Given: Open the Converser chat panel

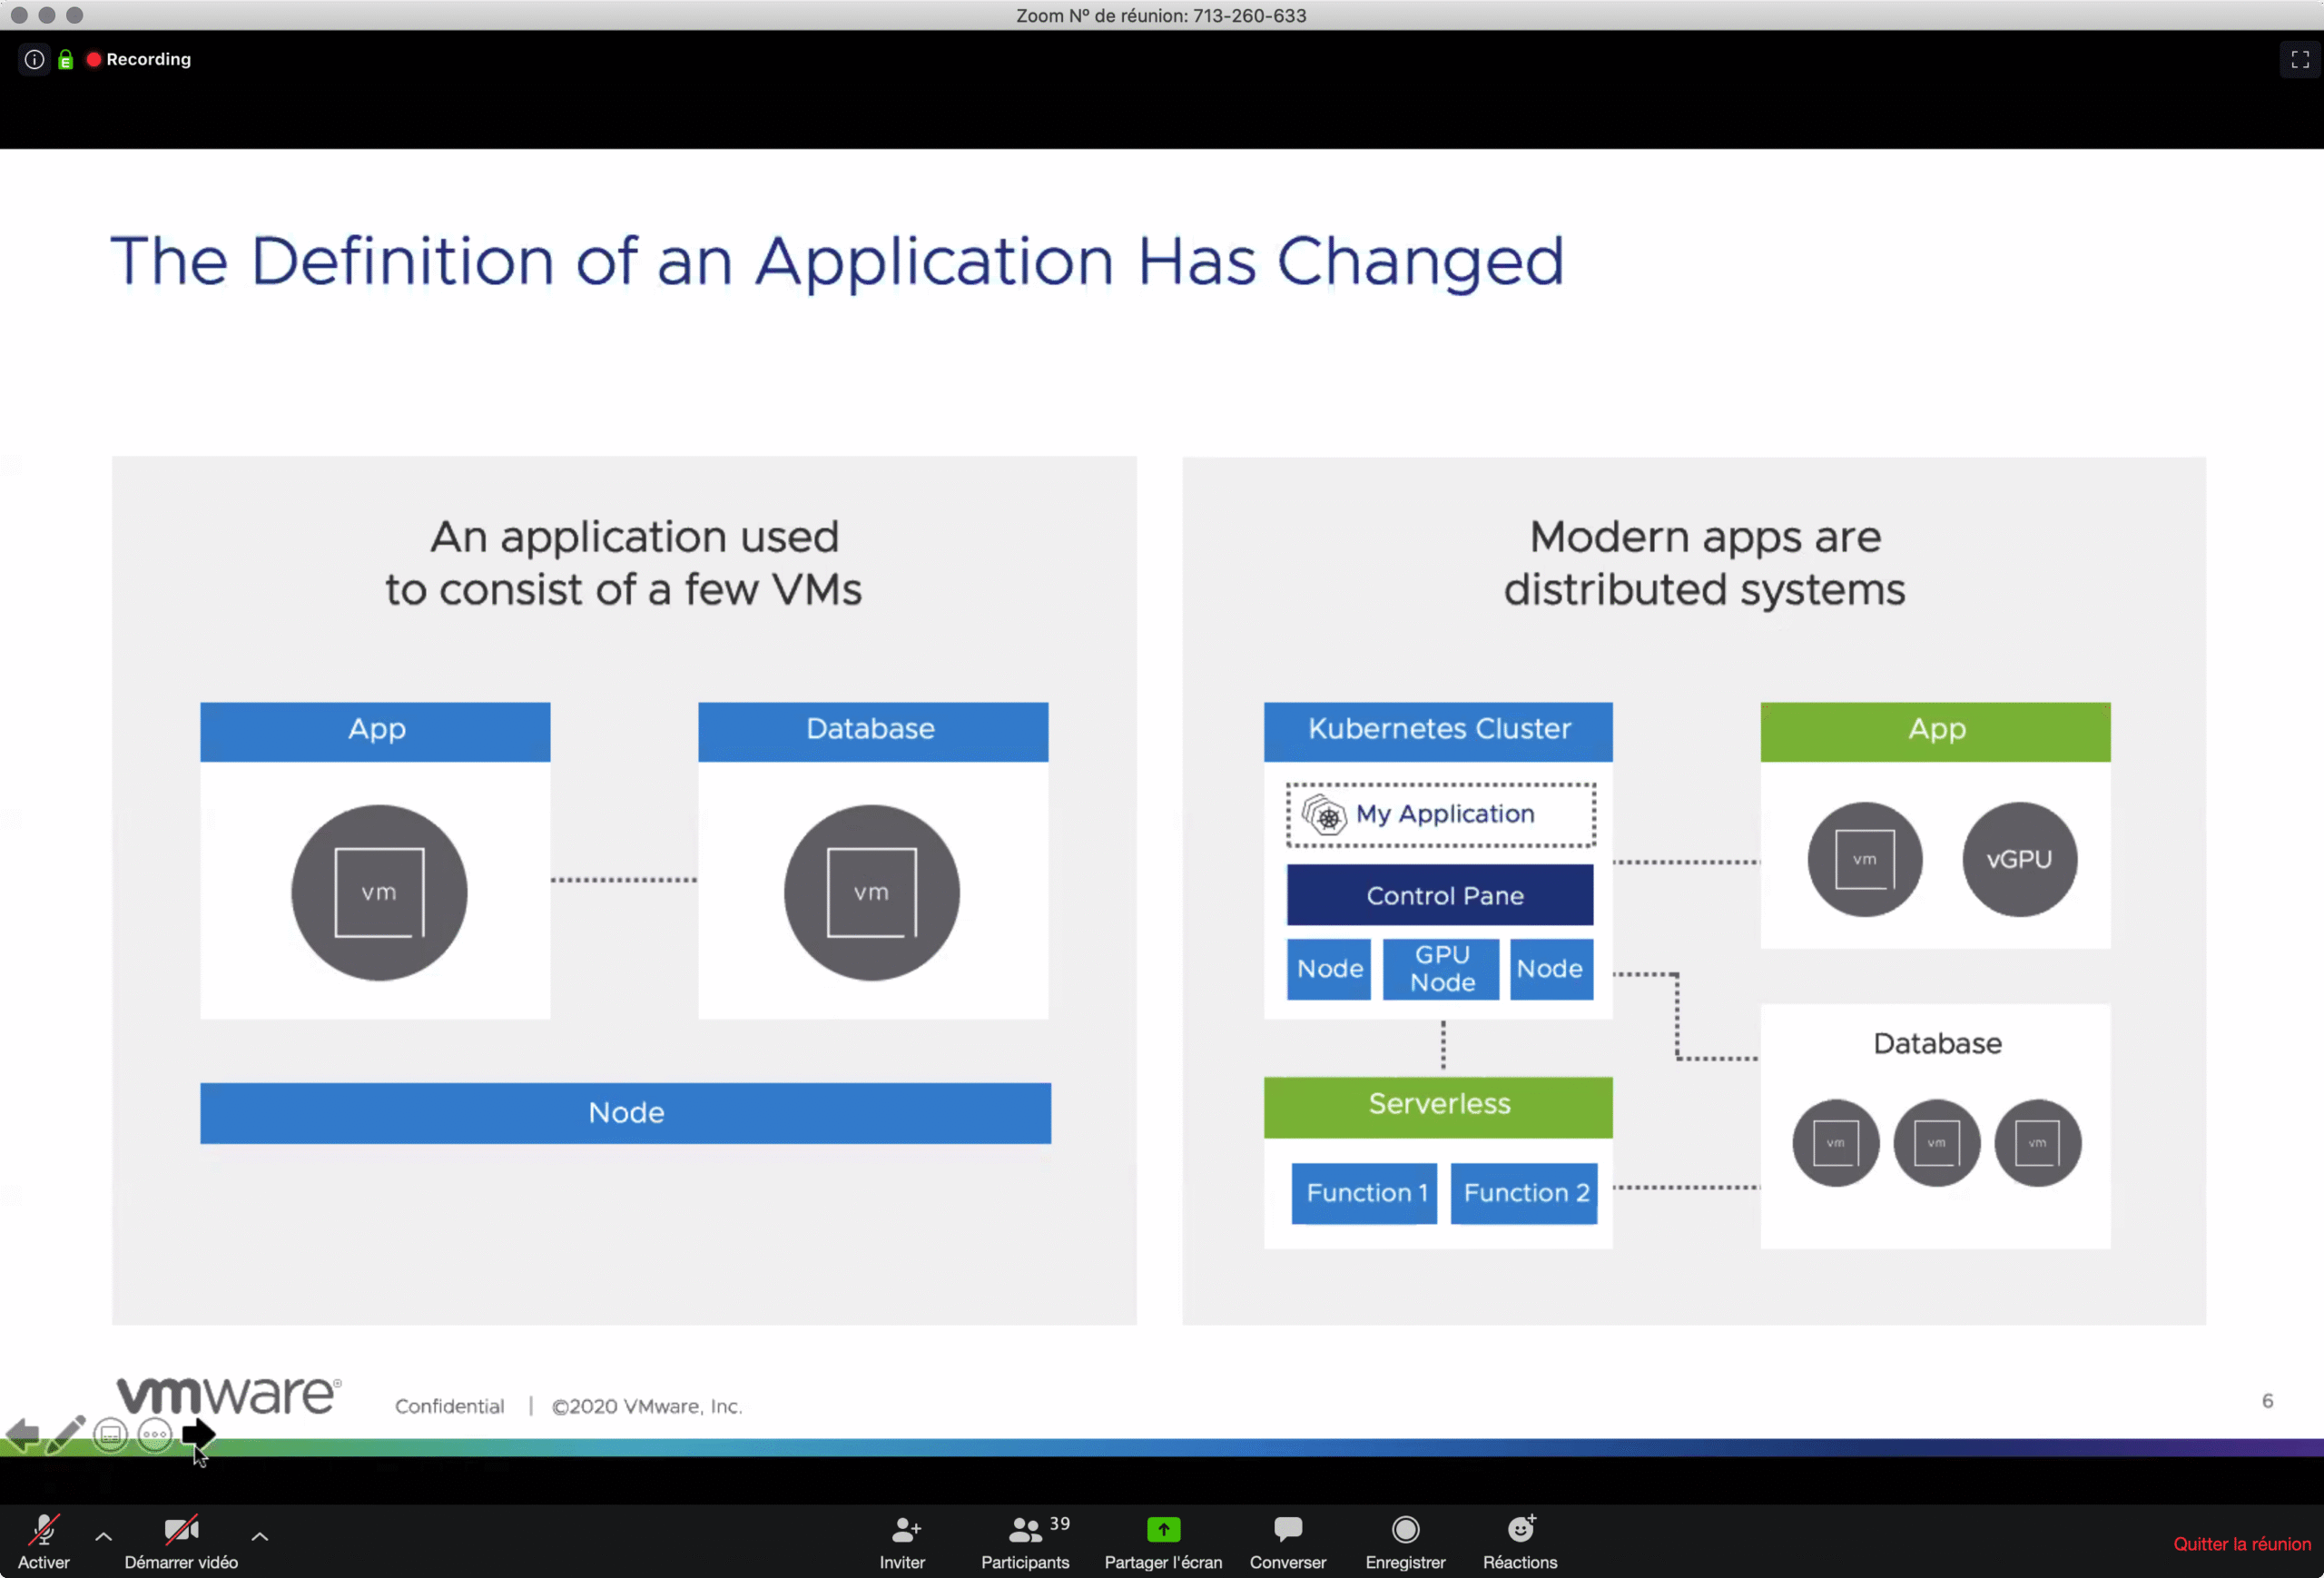Looking at the screenshot, I should pyautogui.click(x=1287, y=1540).
